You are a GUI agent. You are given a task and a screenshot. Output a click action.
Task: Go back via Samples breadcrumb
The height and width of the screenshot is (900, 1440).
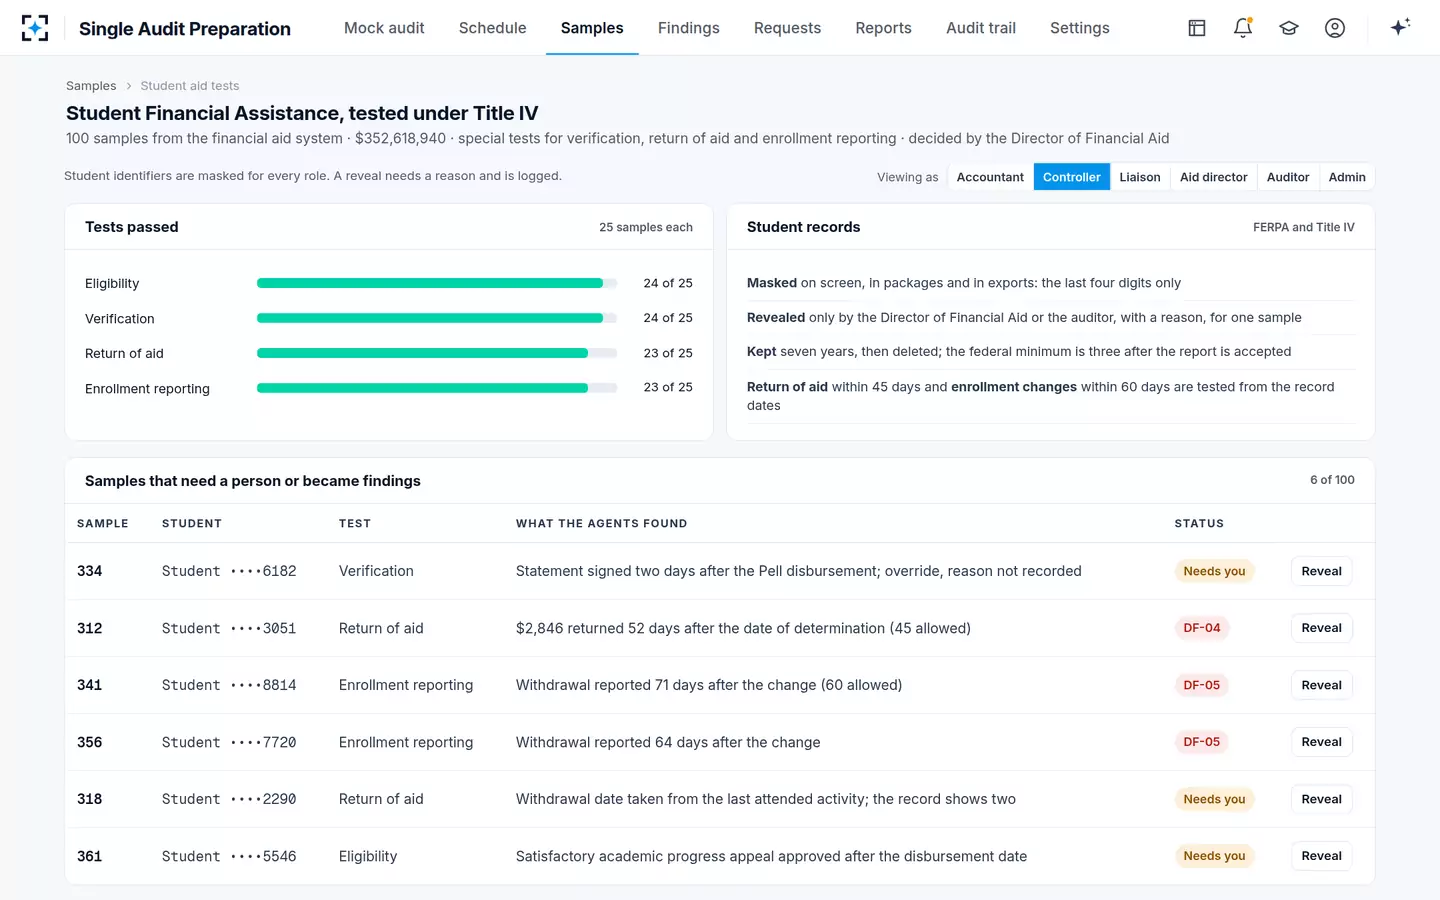pos(91,86)
